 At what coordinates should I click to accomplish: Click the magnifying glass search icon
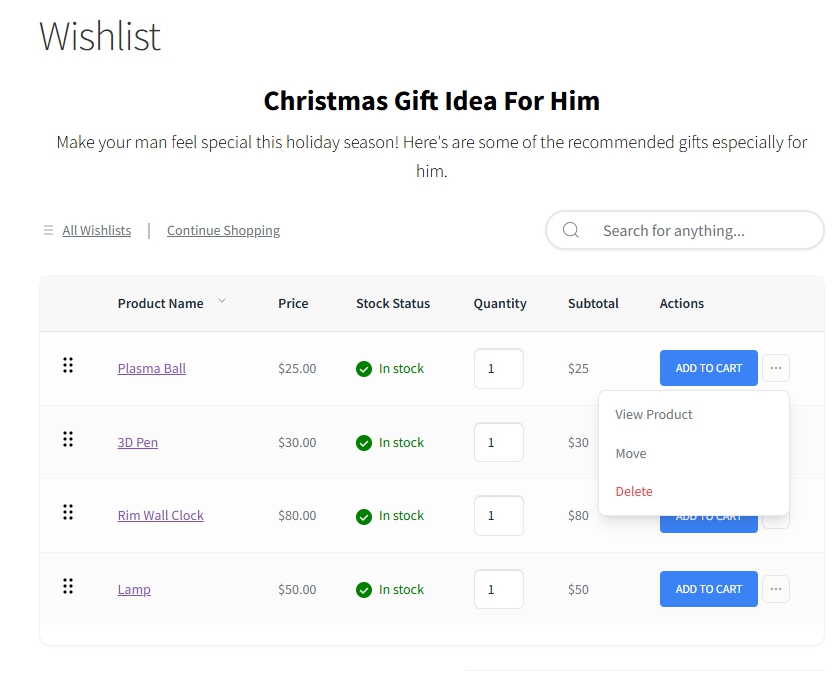point(570,230)
